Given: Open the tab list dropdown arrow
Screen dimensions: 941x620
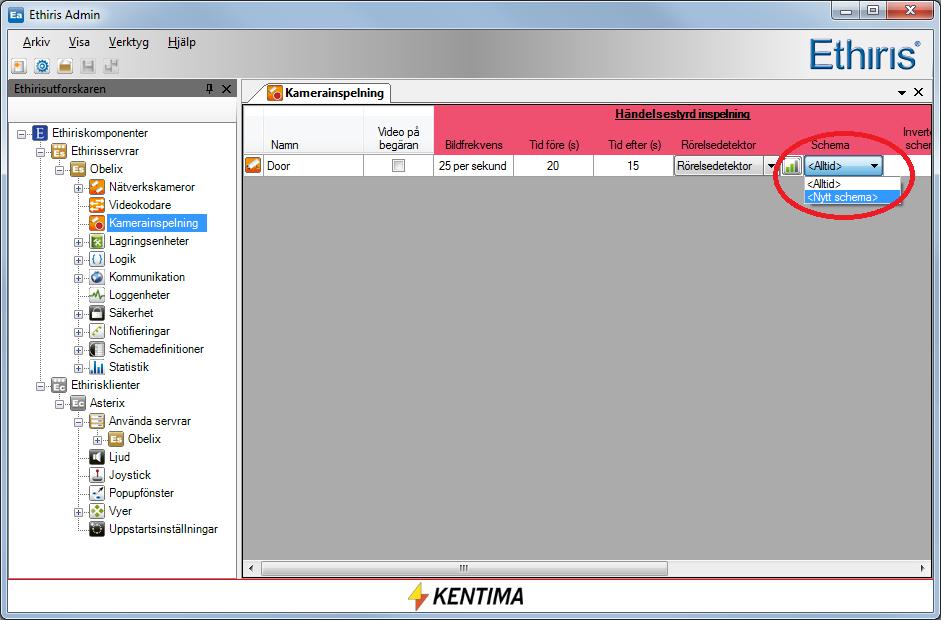Looking at the screenshot, I should click(901, 93).
